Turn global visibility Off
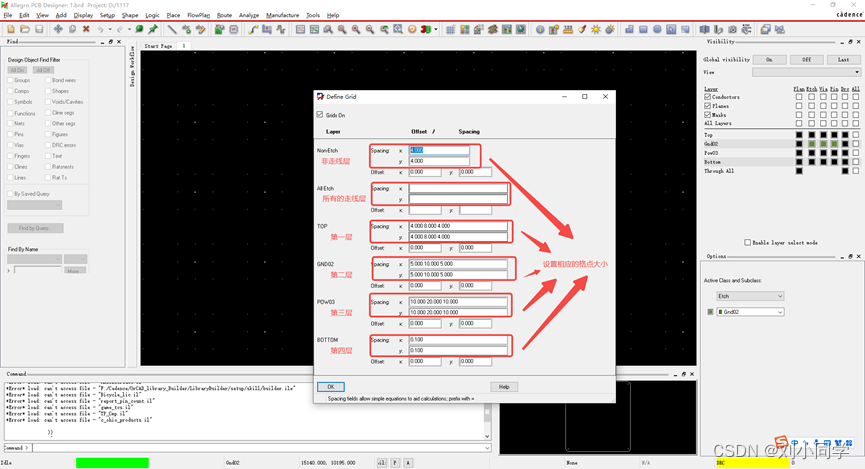Image resolution: width=865 pixels, height=469 pixels. pos(806,60)
